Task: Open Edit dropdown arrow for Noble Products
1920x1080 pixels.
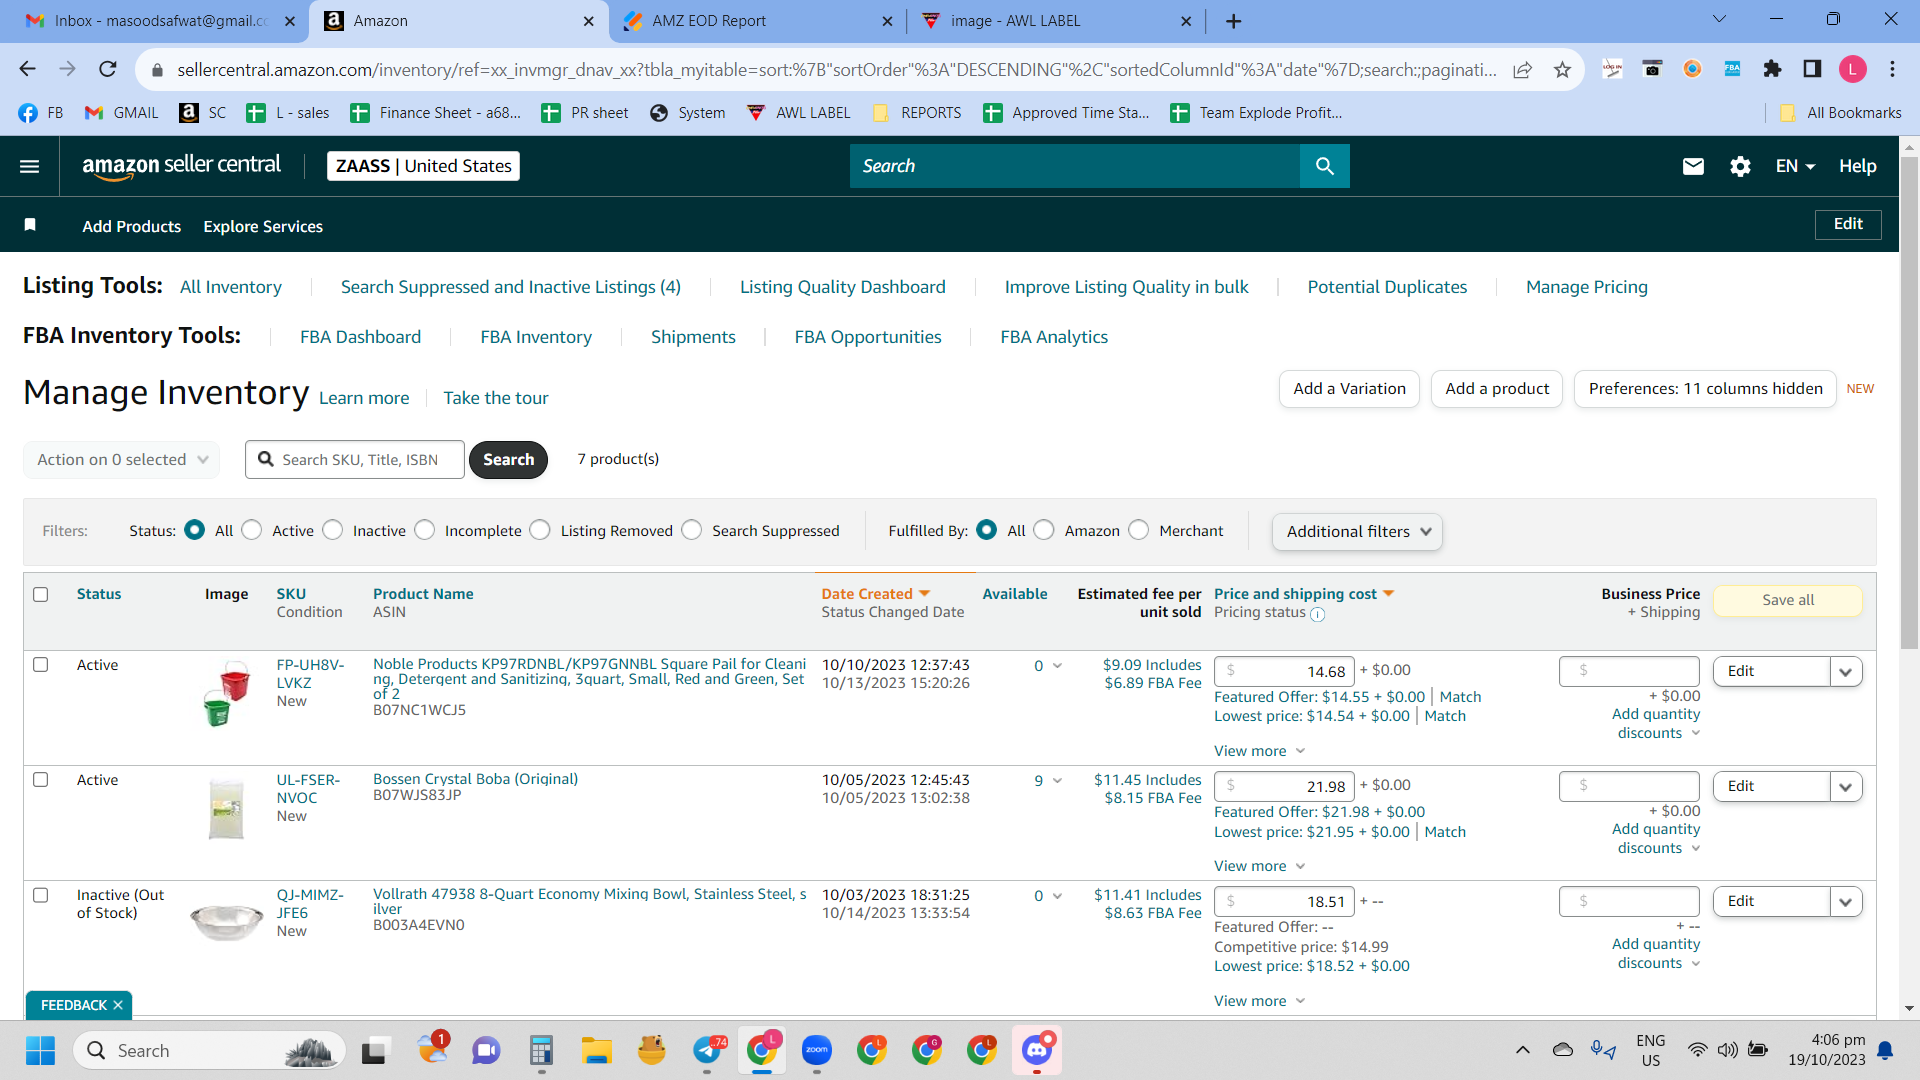Action: 1846,672
